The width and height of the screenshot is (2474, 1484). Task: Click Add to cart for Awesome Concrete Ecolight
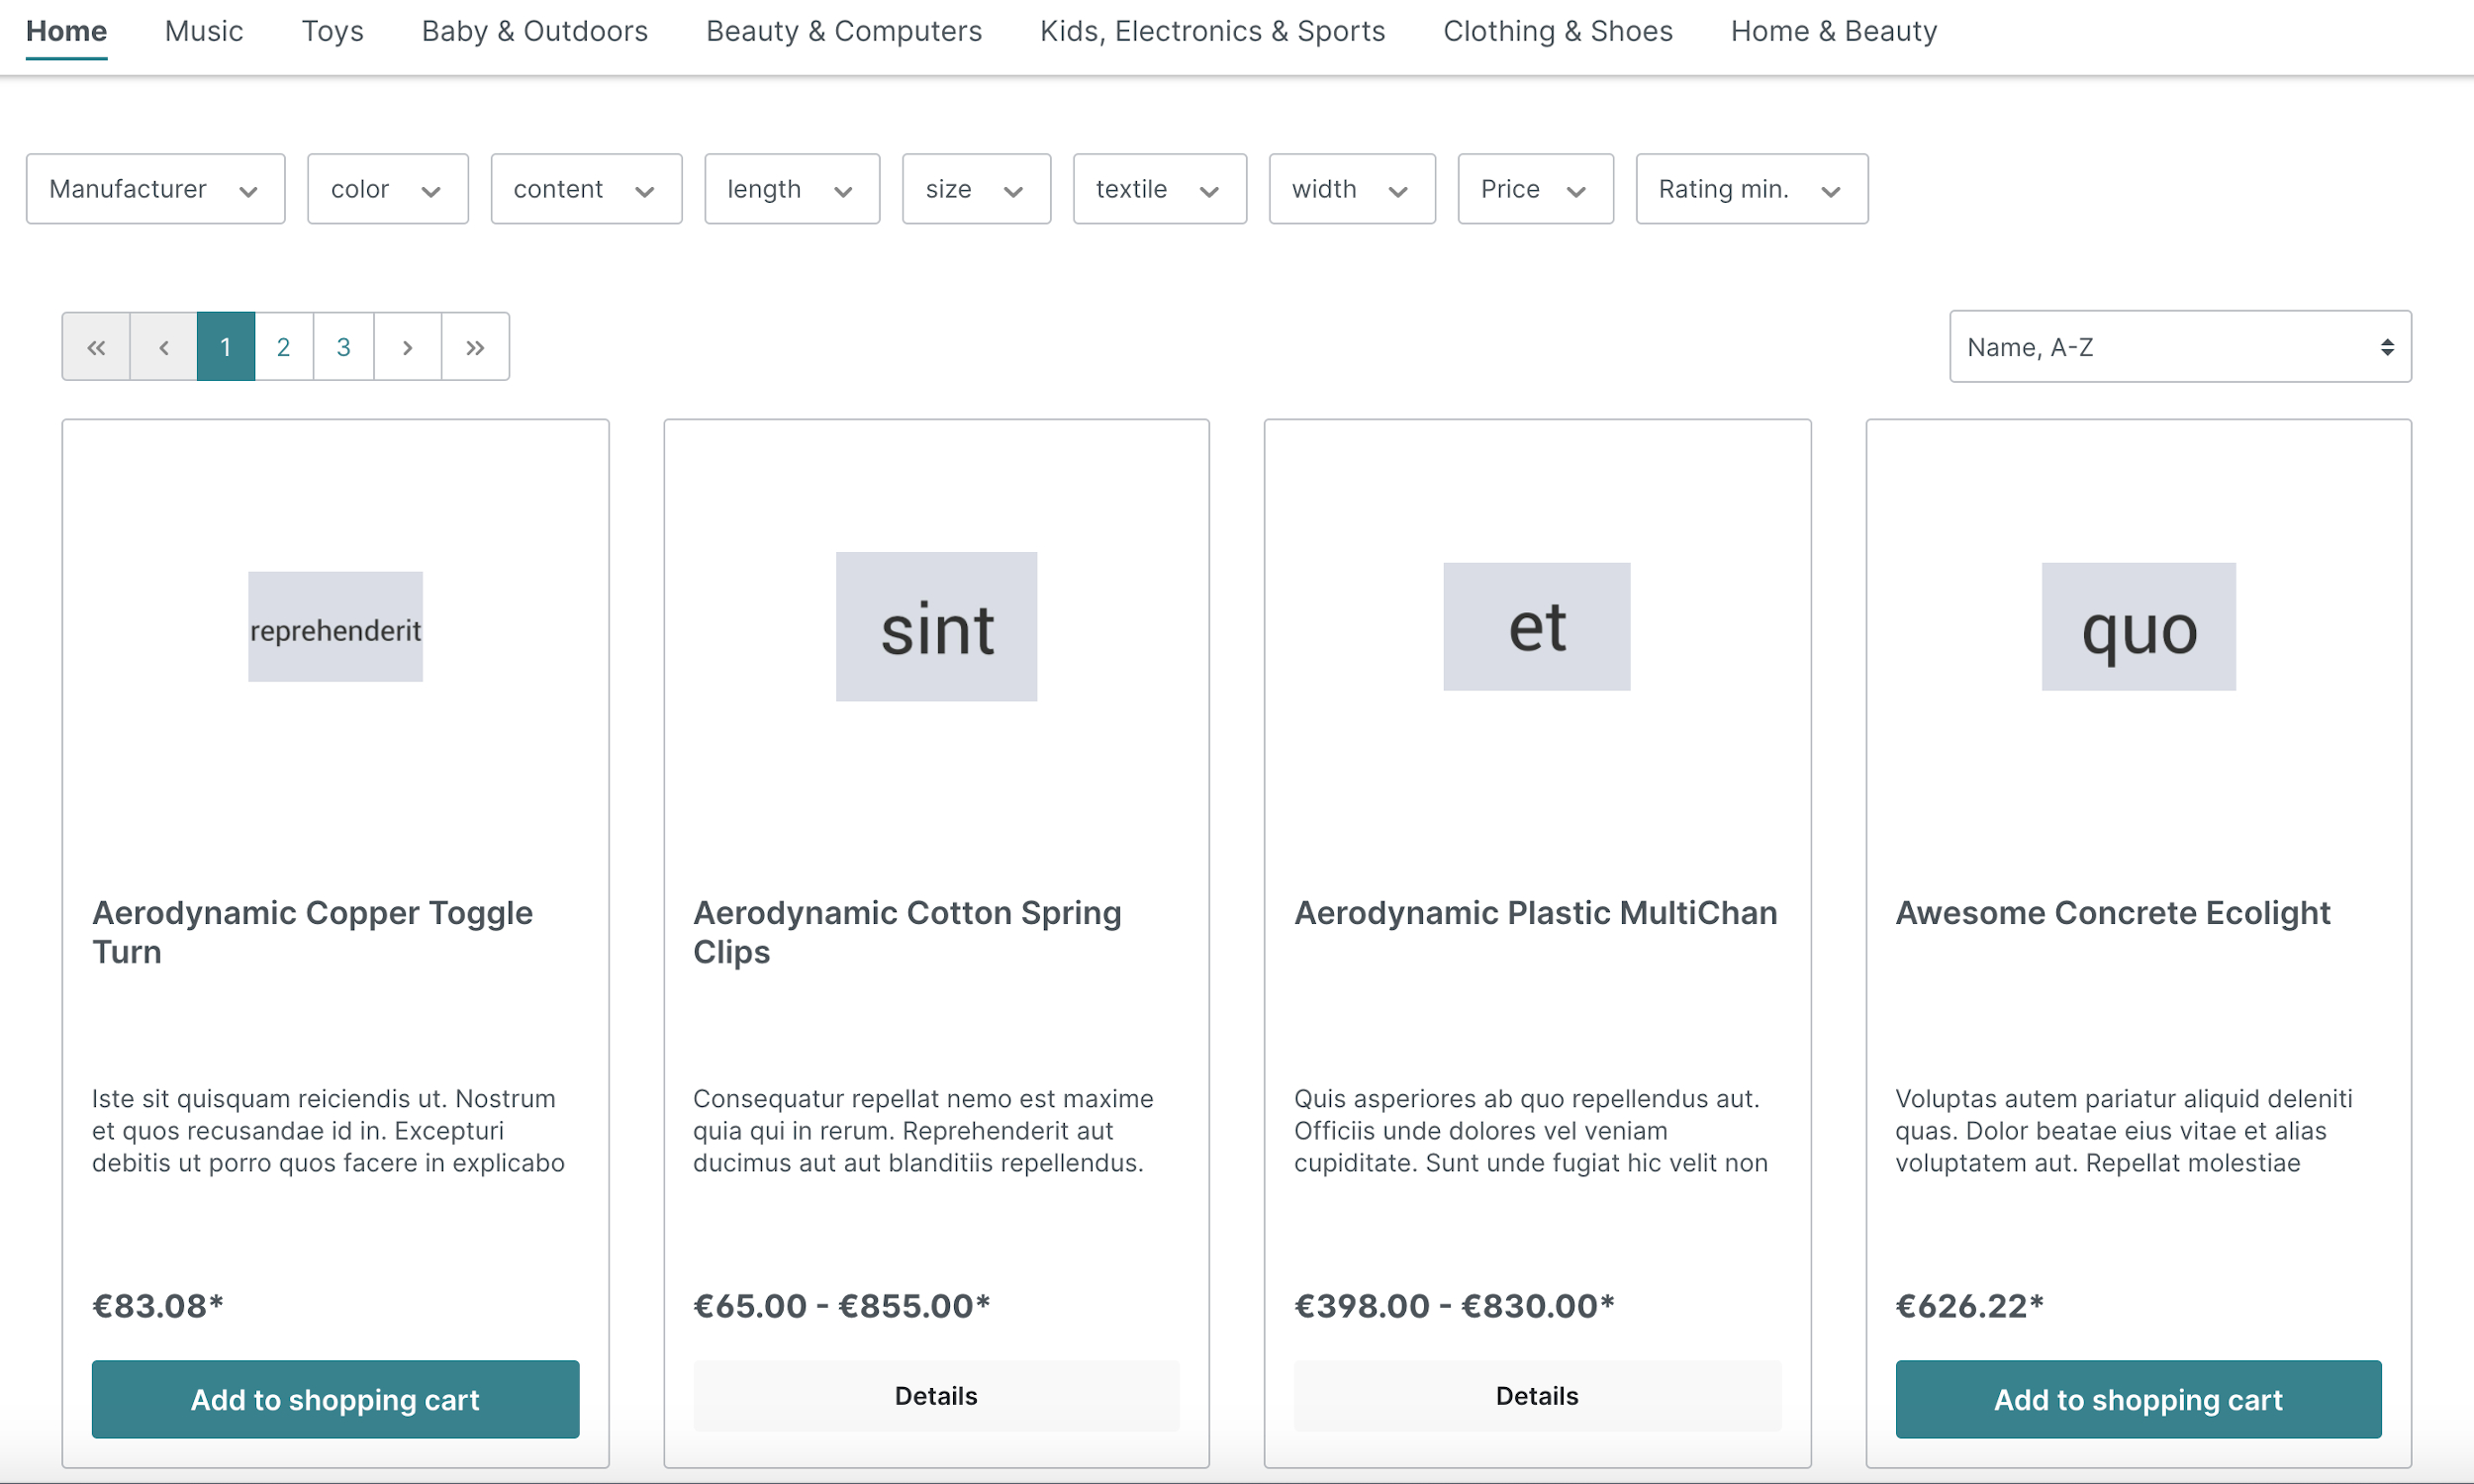click(x=2139, y=1397)
